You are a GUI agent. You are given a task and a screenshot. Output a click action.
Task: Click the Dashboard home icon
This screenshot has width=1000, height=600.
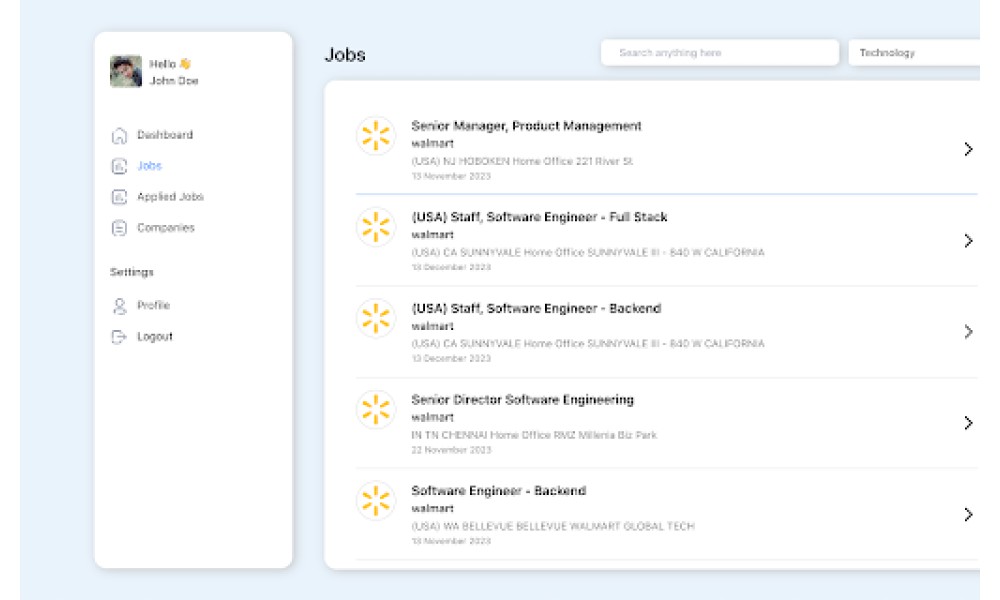coord(119,135)
